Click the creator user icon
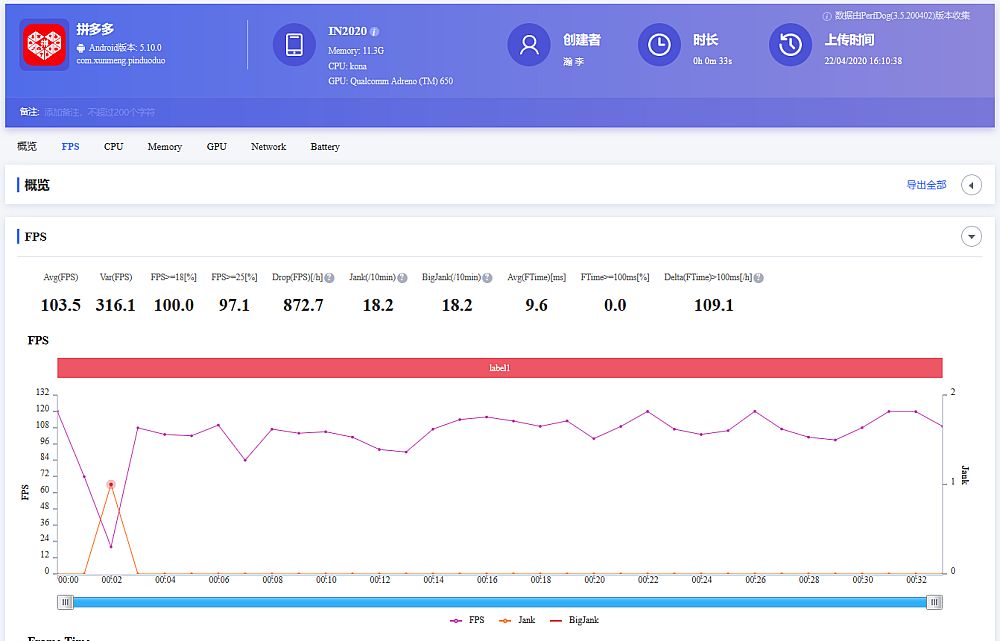 [529, 45]
